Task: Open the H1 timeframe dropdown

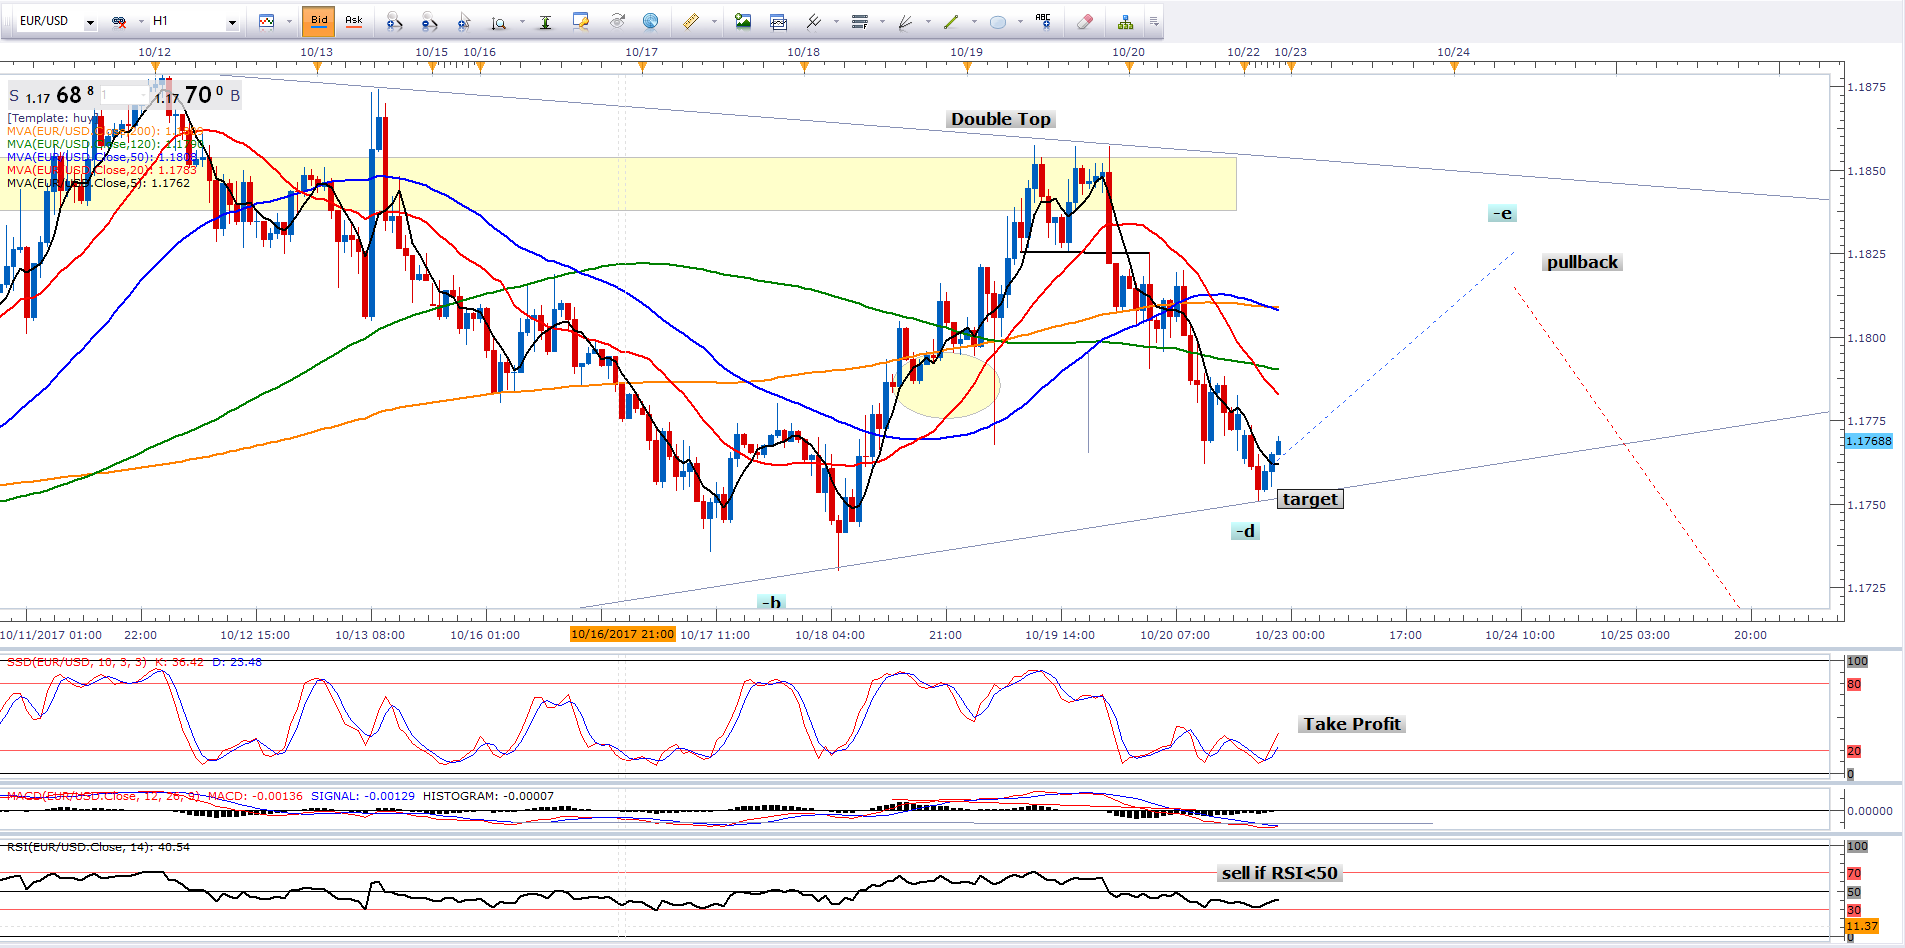Action: pos(232,22)
